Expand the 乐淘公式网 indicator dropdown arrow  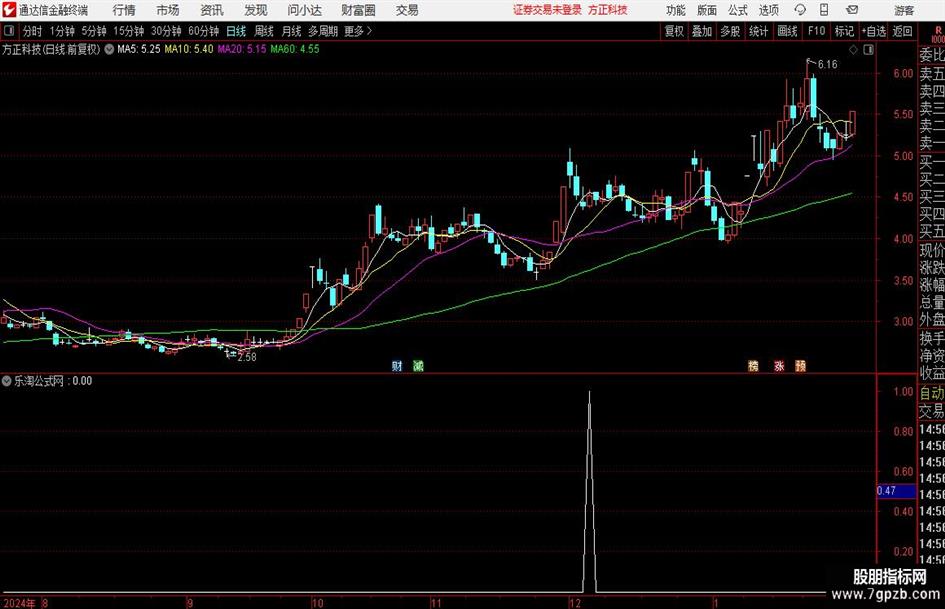tap(7, 381)
